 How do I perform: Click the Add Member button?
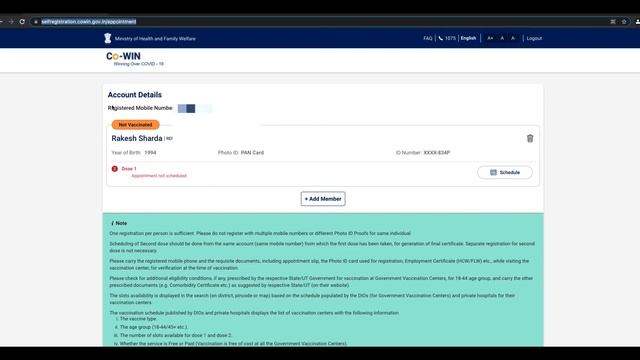pyautogui.click(x=323, y=199)
